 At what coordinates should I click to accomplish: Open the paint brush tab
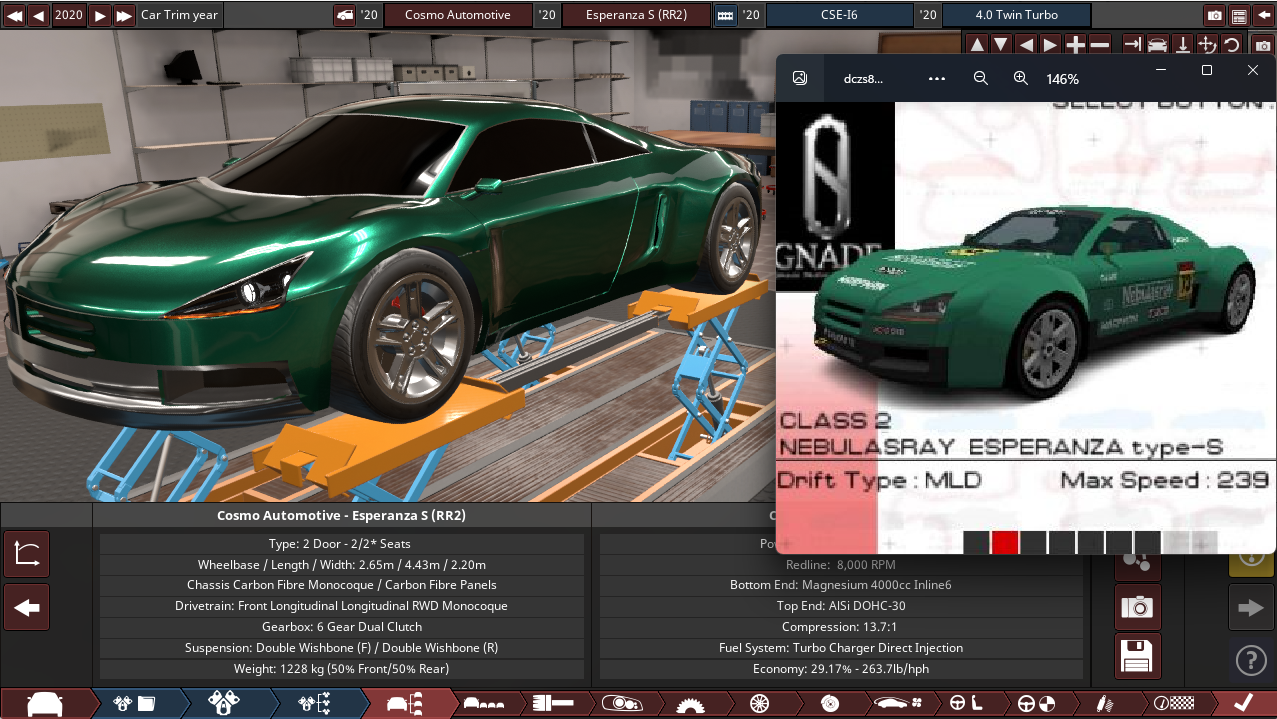click(x=552, y=703)
